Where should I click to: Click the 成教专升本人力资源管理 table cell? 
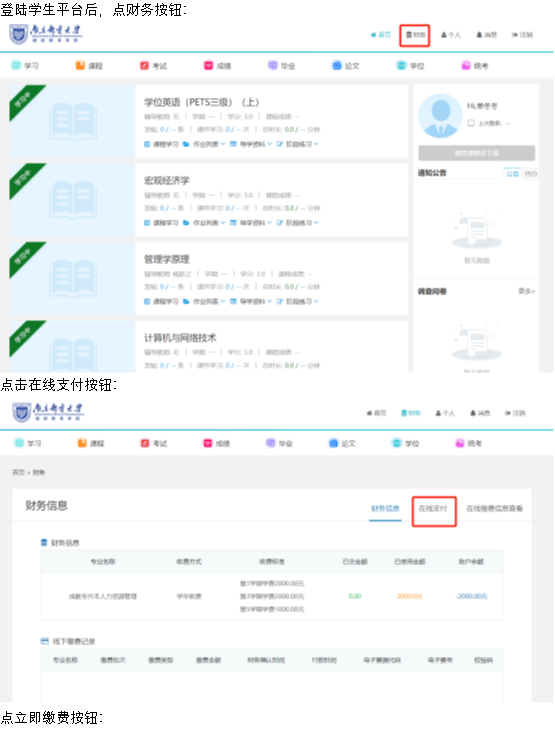(103, 596)
